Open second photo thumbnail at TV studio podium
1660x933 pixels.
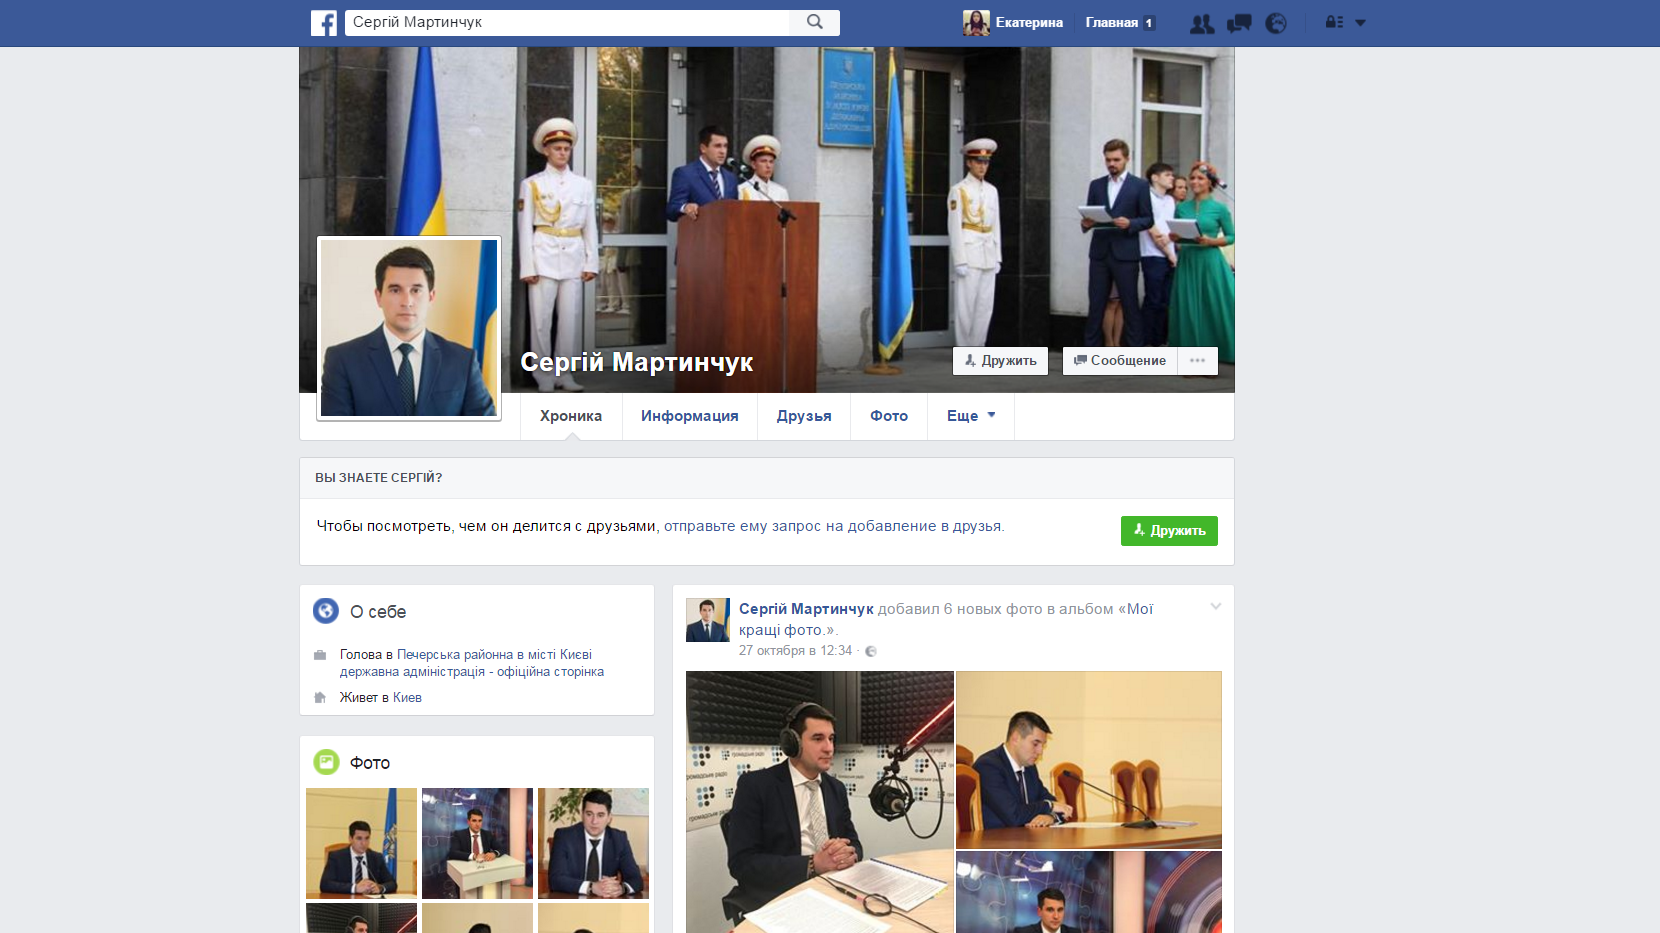tap(477, 843)
